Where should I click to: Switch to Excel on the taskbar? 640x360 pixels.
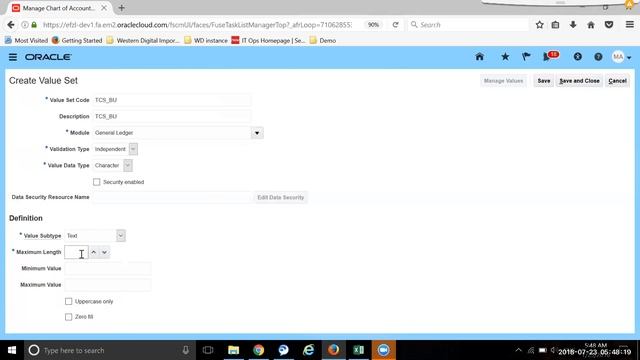[x=358, y=350]
